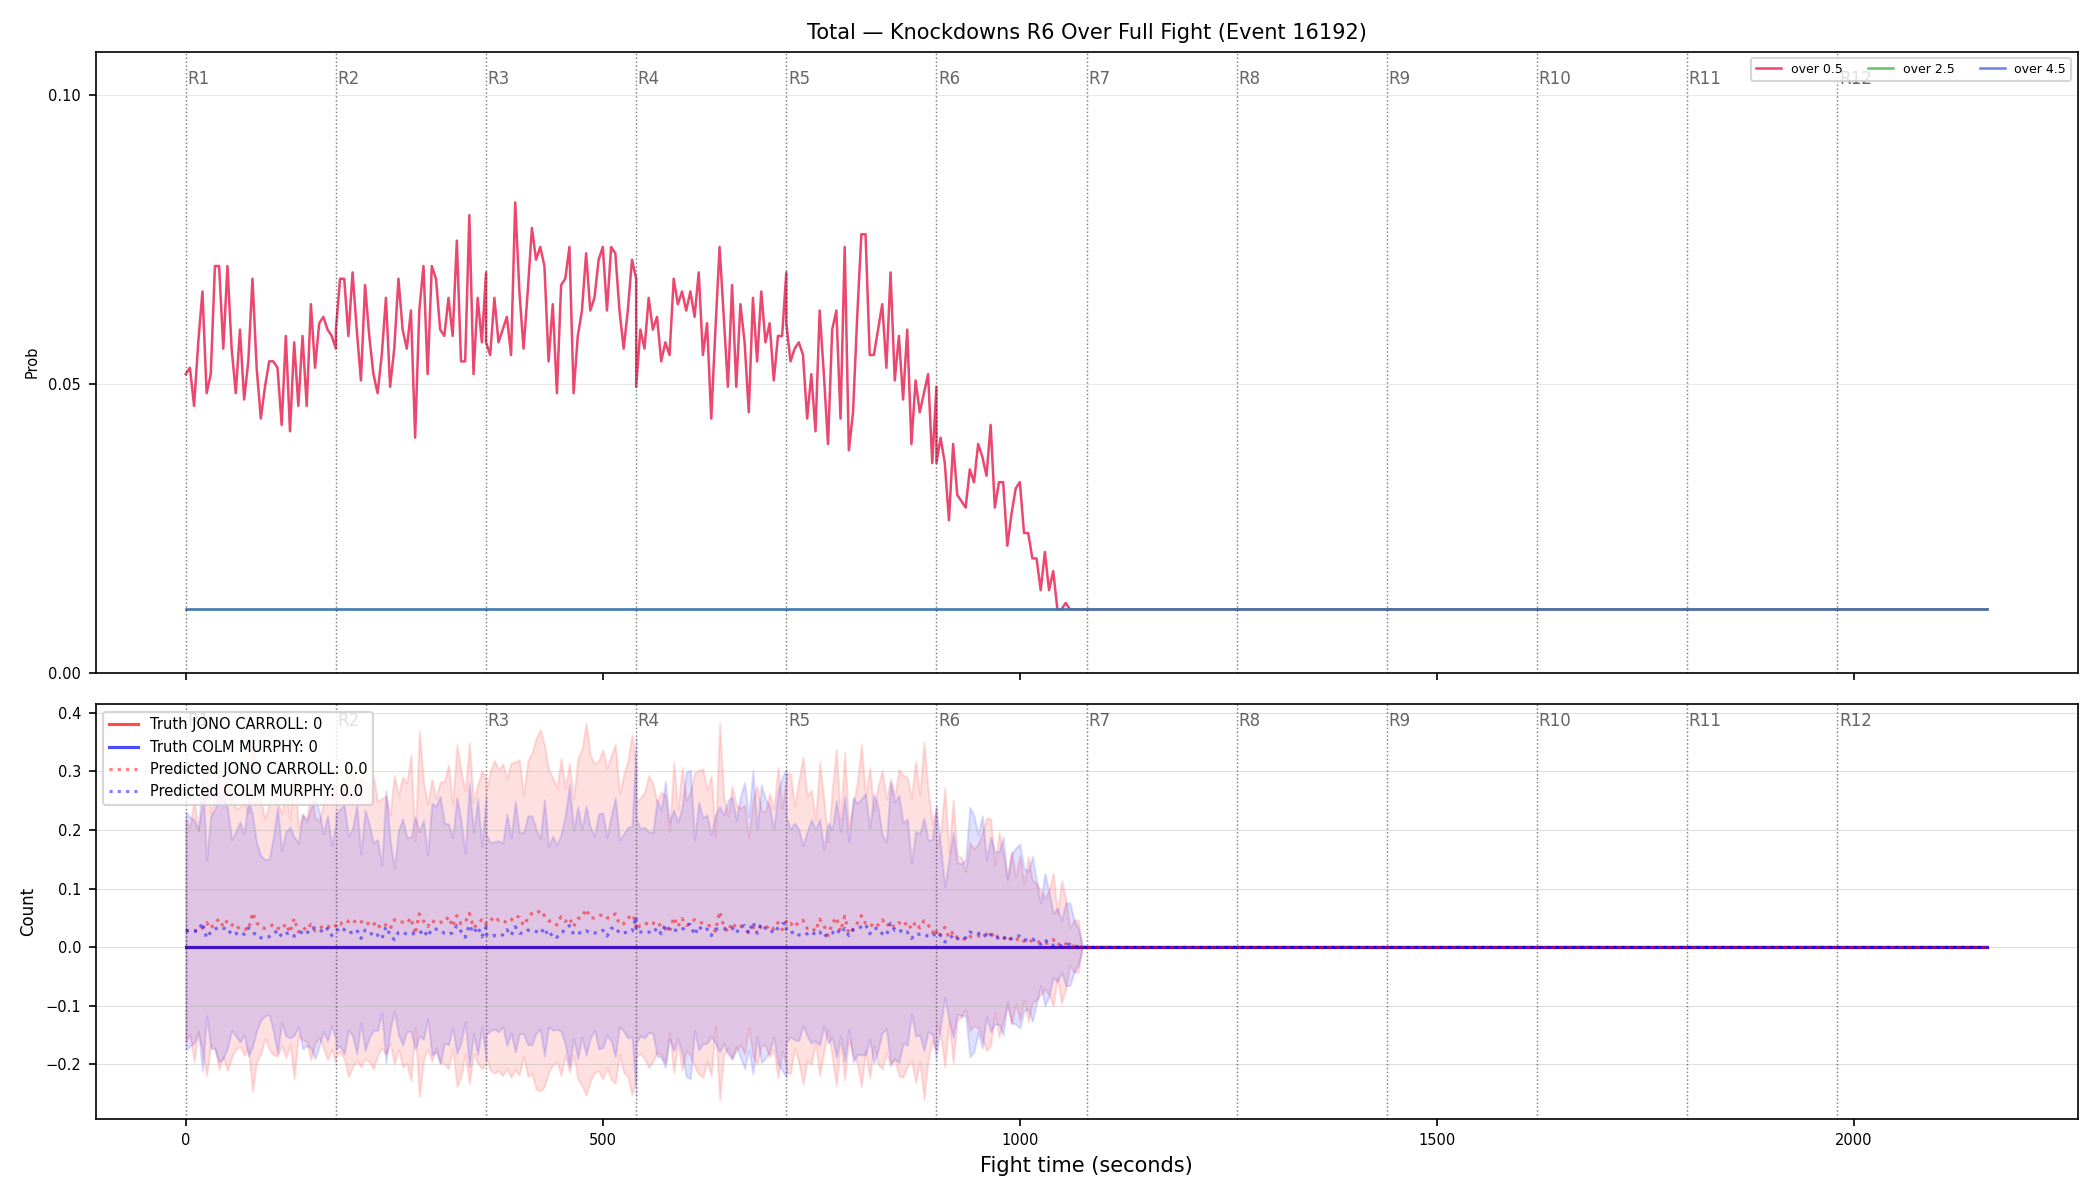Click the 'Fight time (seconds)' axis label
Viewport: 2100px width, 1200px height.
pos(1086,1165)
